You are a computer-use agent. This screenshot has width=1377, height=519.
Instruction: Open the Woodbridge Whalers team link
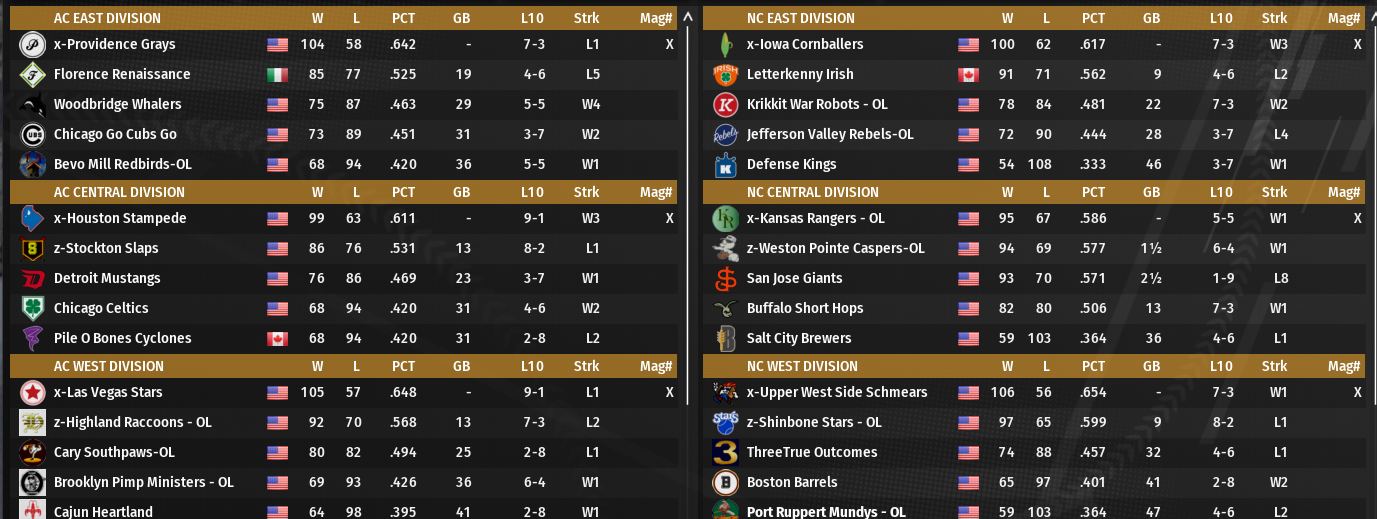(117, 105)
